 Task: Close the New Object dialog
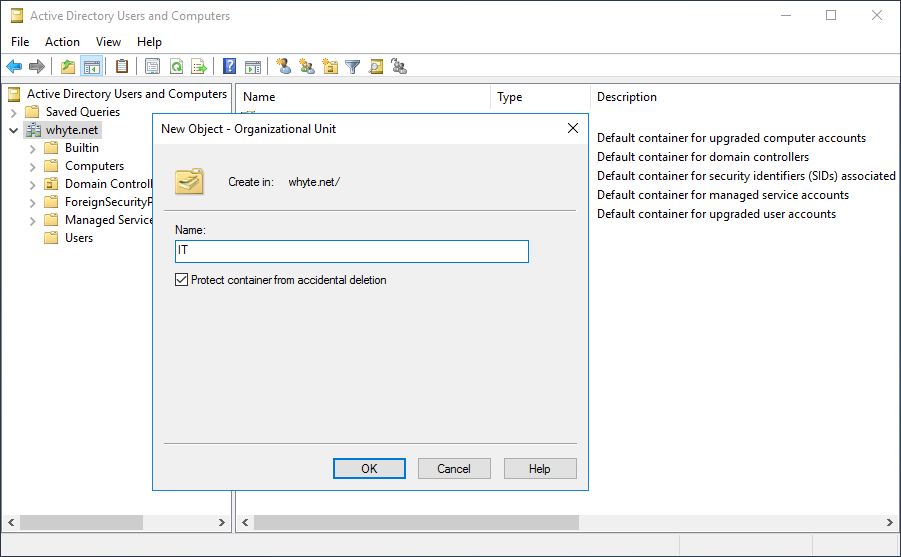[573, 128]
